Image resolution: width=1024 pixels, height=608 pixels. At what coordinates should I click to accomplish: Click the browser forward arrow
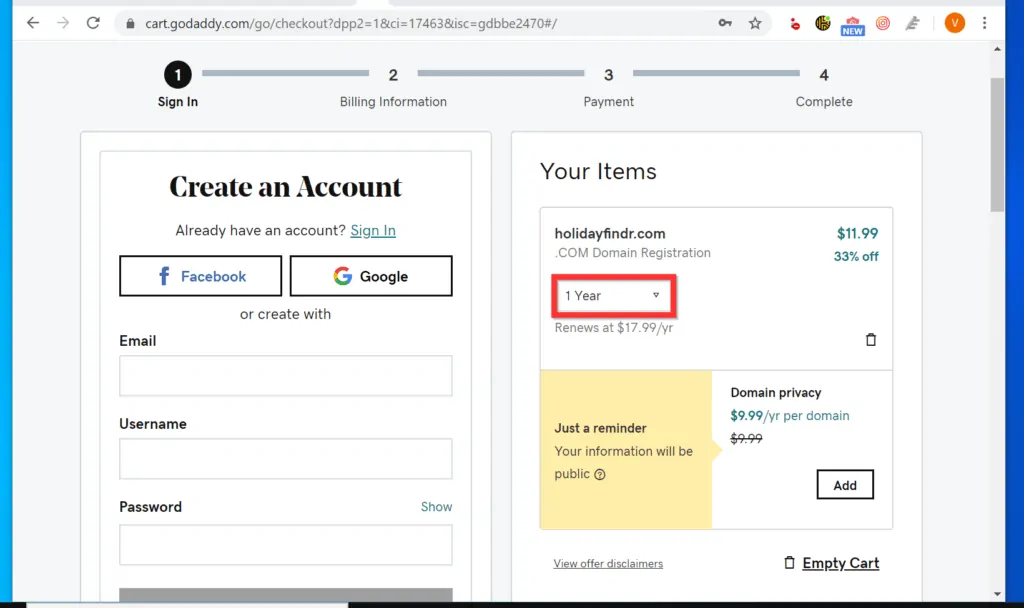click(x=63, y=24)
